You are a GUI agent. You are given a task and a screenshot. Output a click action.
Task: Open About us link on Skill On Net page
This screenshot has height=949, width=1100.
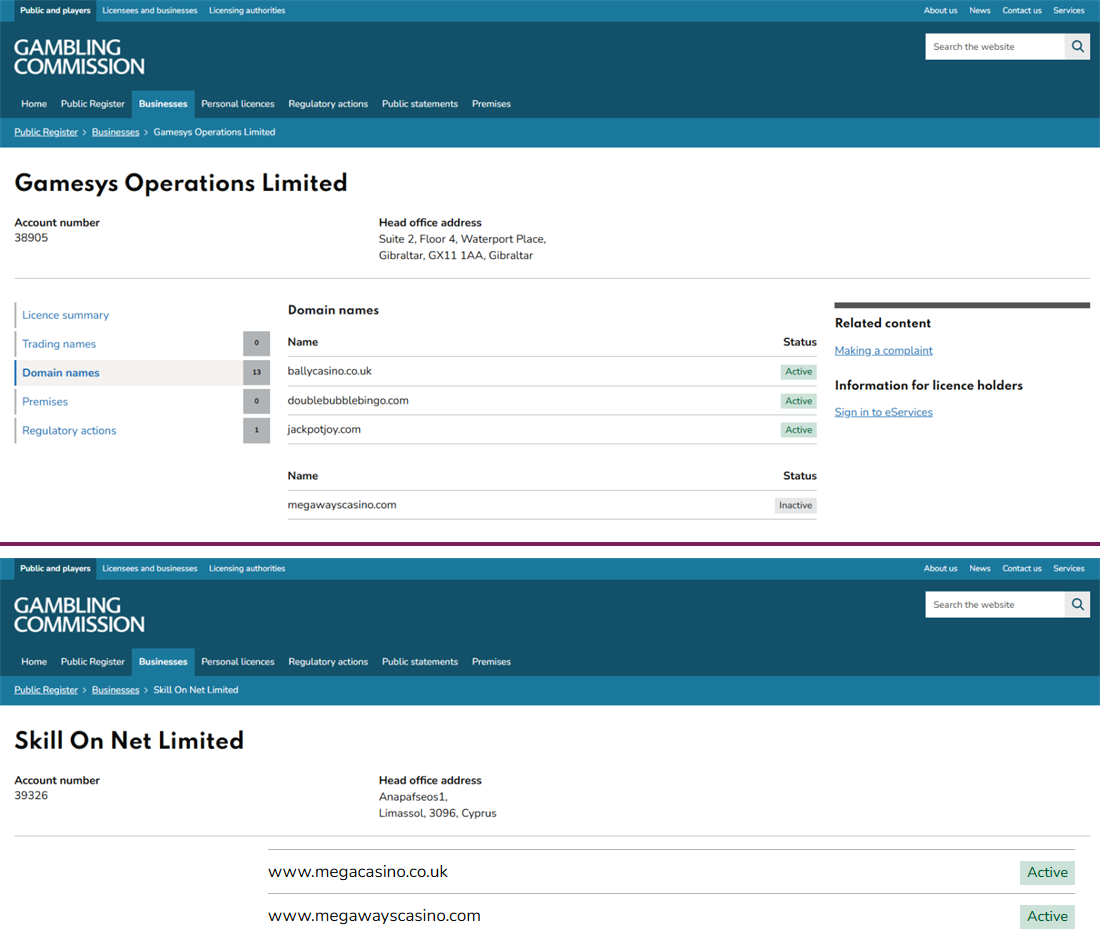coord(940,568)
